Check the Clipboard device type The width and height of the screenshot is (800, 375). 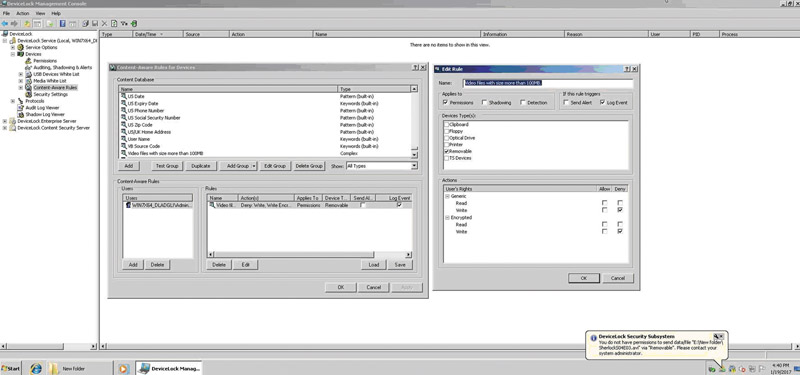(447, 124)
